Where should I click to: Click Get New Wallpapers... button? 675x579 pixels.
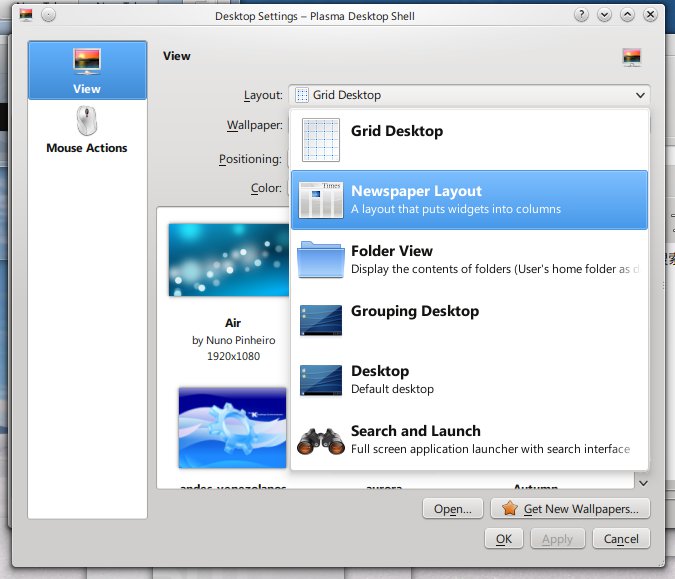click(x=570, y=509)
